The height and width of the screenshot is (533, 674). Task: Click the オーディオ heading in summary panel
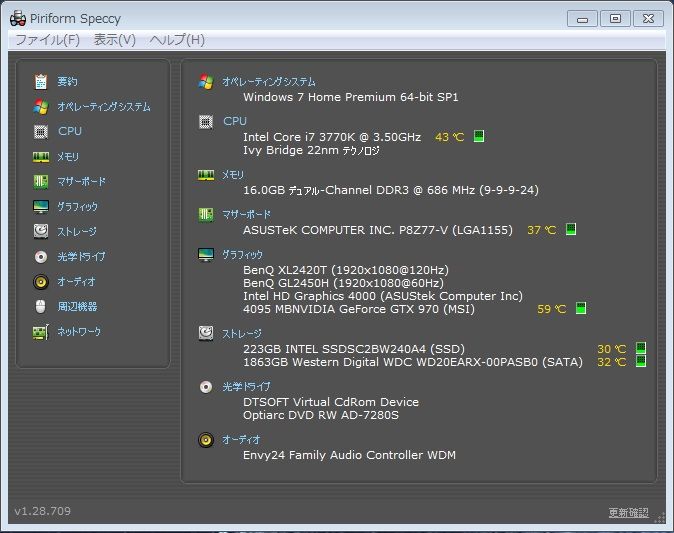[x=241, y=440]
